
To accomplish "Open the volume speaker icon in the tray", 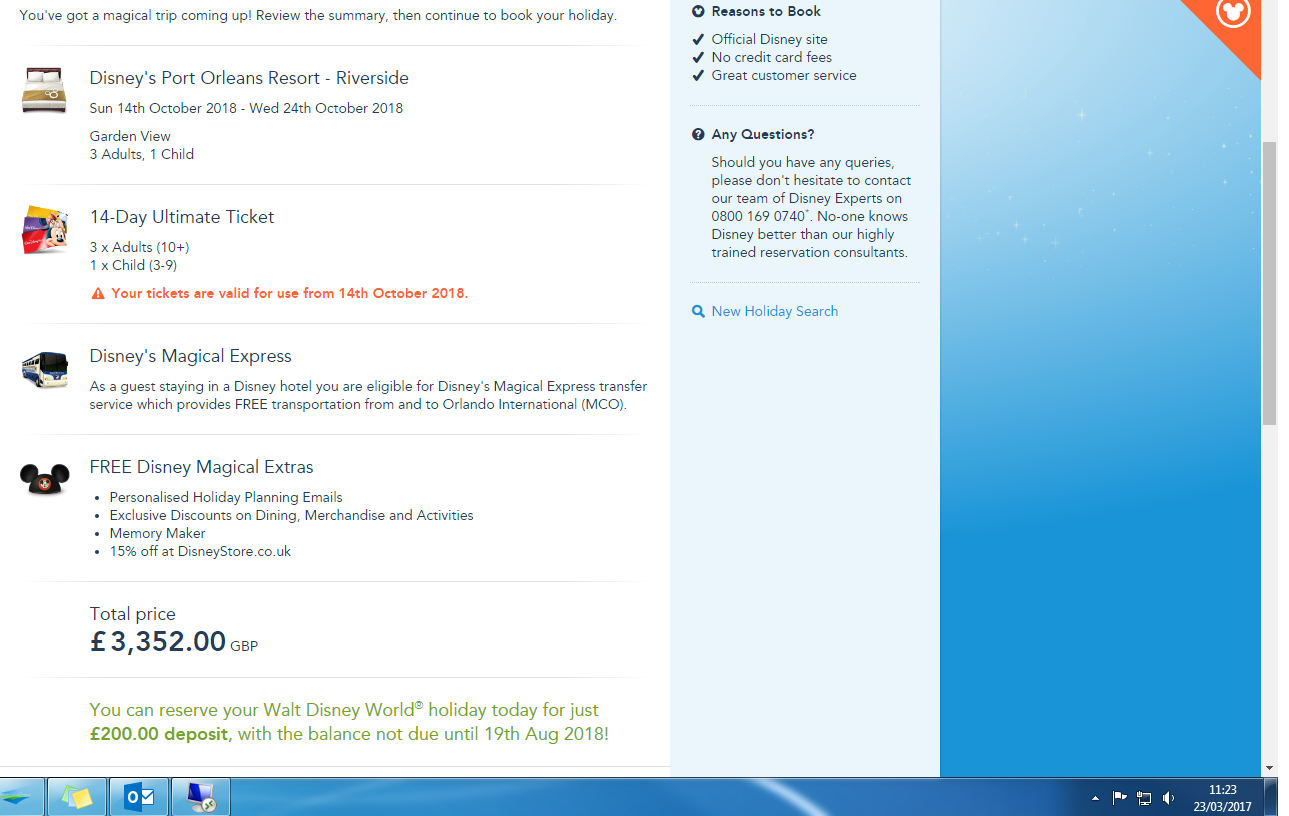I will (x=1169, y=798).
